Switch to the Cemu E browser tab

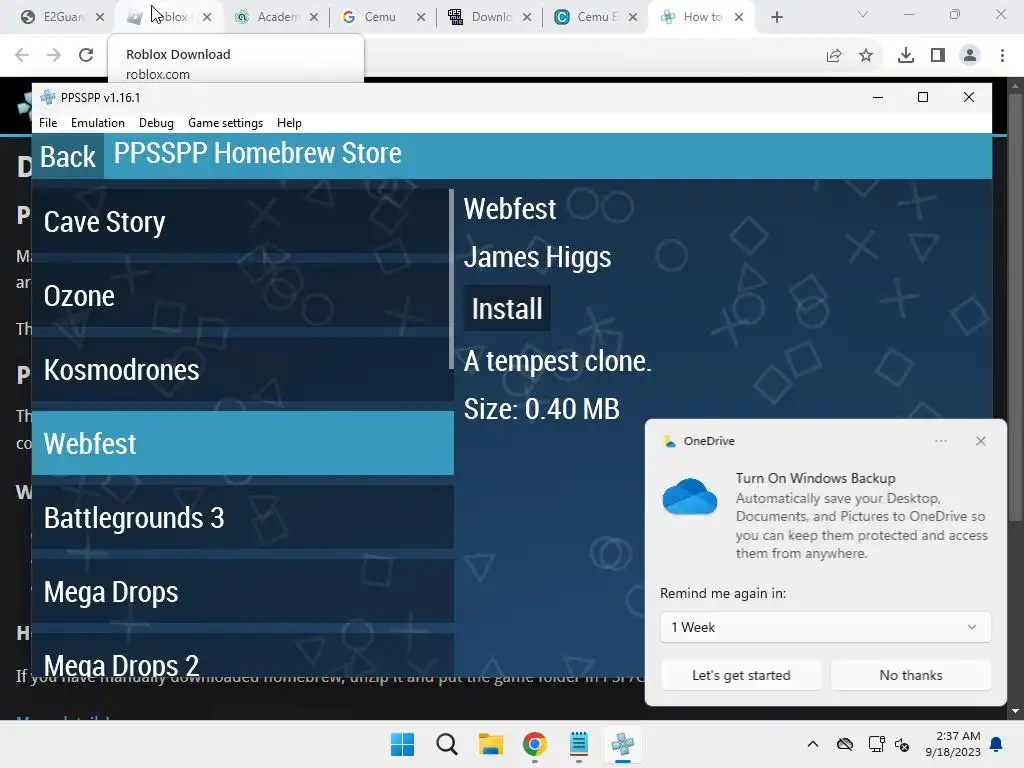coord(596,17)
